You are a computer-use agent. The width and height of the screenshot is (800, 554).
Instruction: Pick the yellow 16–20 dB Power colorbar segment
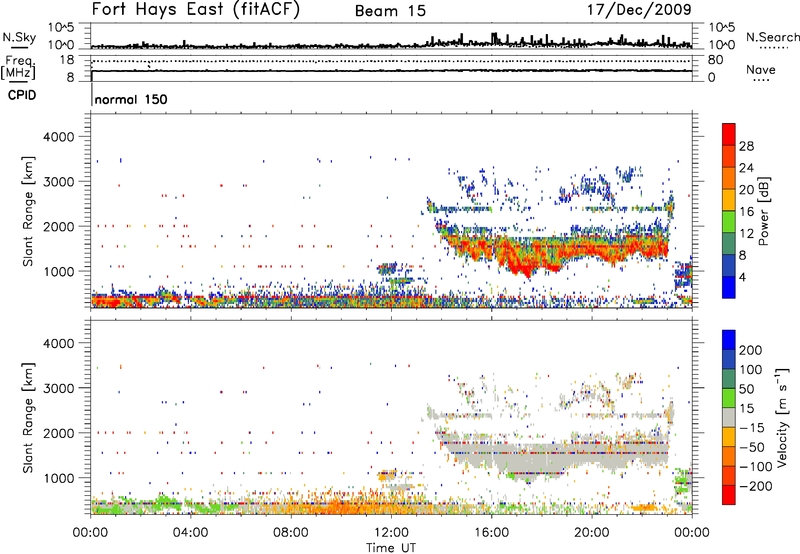(729, 200)
